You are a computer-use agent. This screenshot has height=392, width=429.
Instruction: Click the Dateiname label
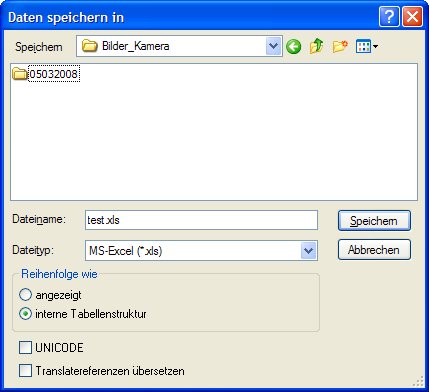coord(39,219)
